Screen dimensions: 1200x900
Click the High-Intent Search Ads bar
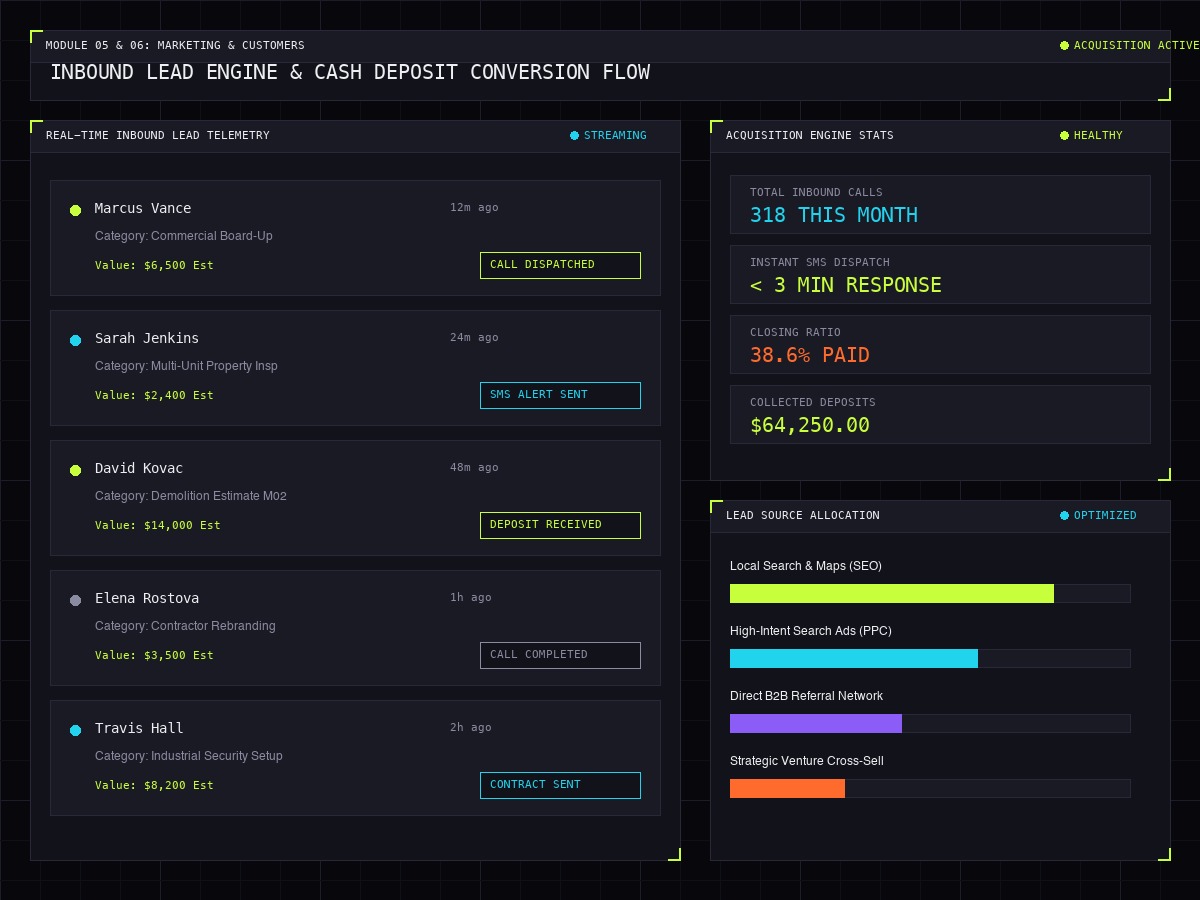pyautogui.click(x=930, y=658)
